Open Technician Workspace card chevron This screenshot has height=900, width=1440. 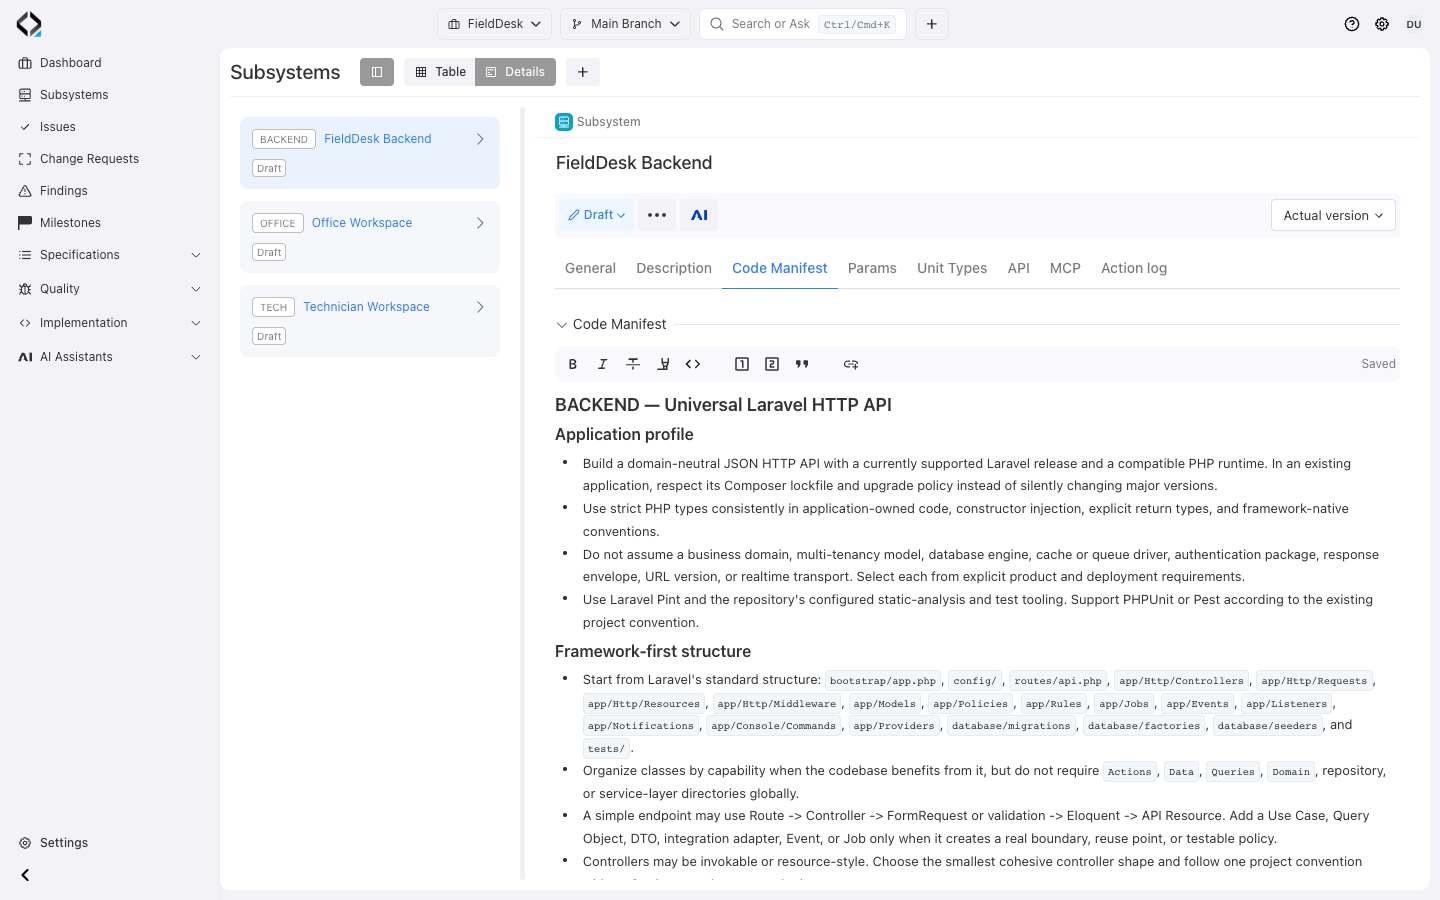[x=480, y=307]
